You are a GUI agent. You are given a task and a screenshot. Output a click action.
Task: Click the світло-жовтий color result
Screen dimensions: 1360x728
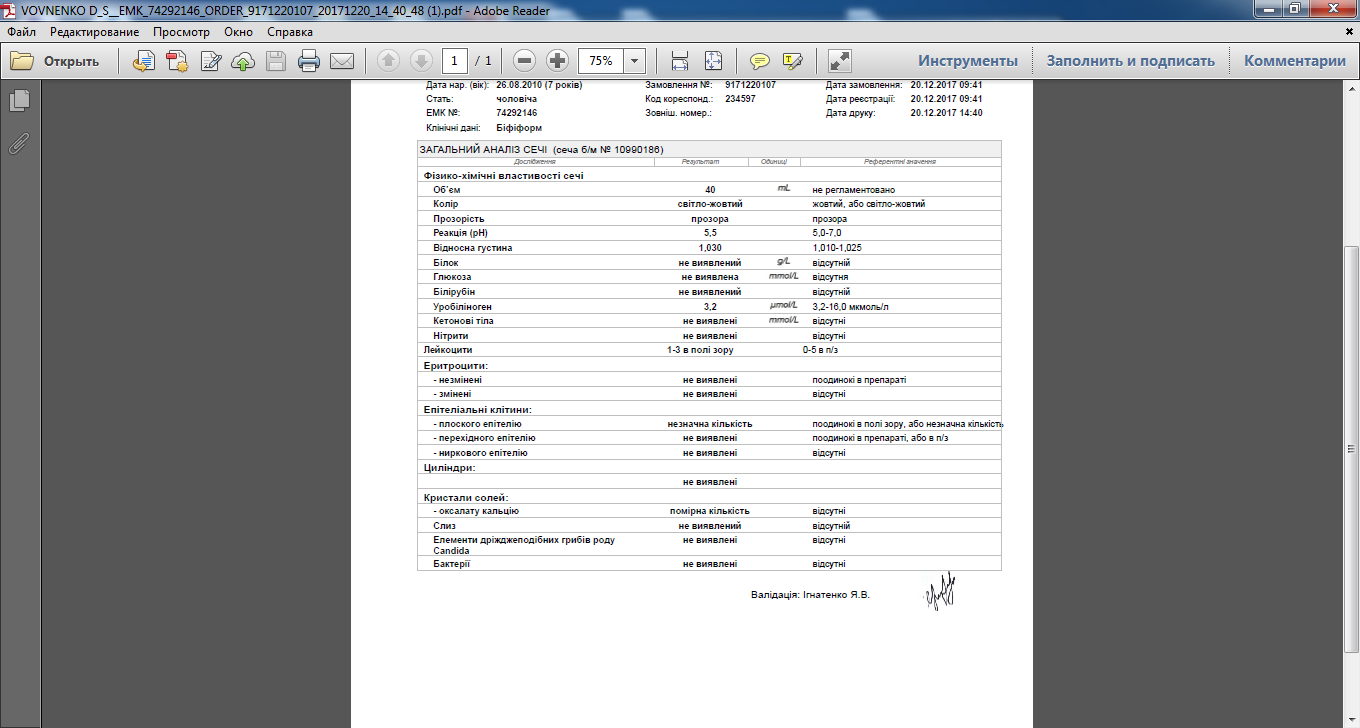[710, 204]
